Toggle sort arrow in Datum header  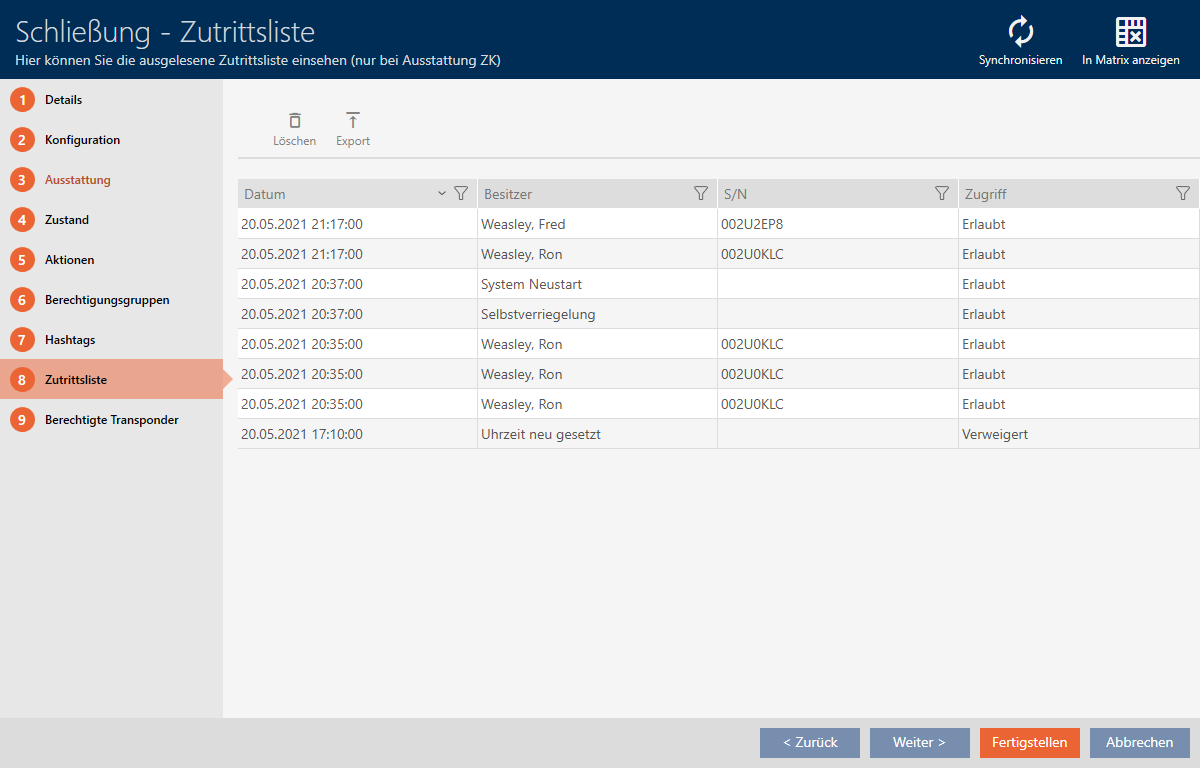442,194
